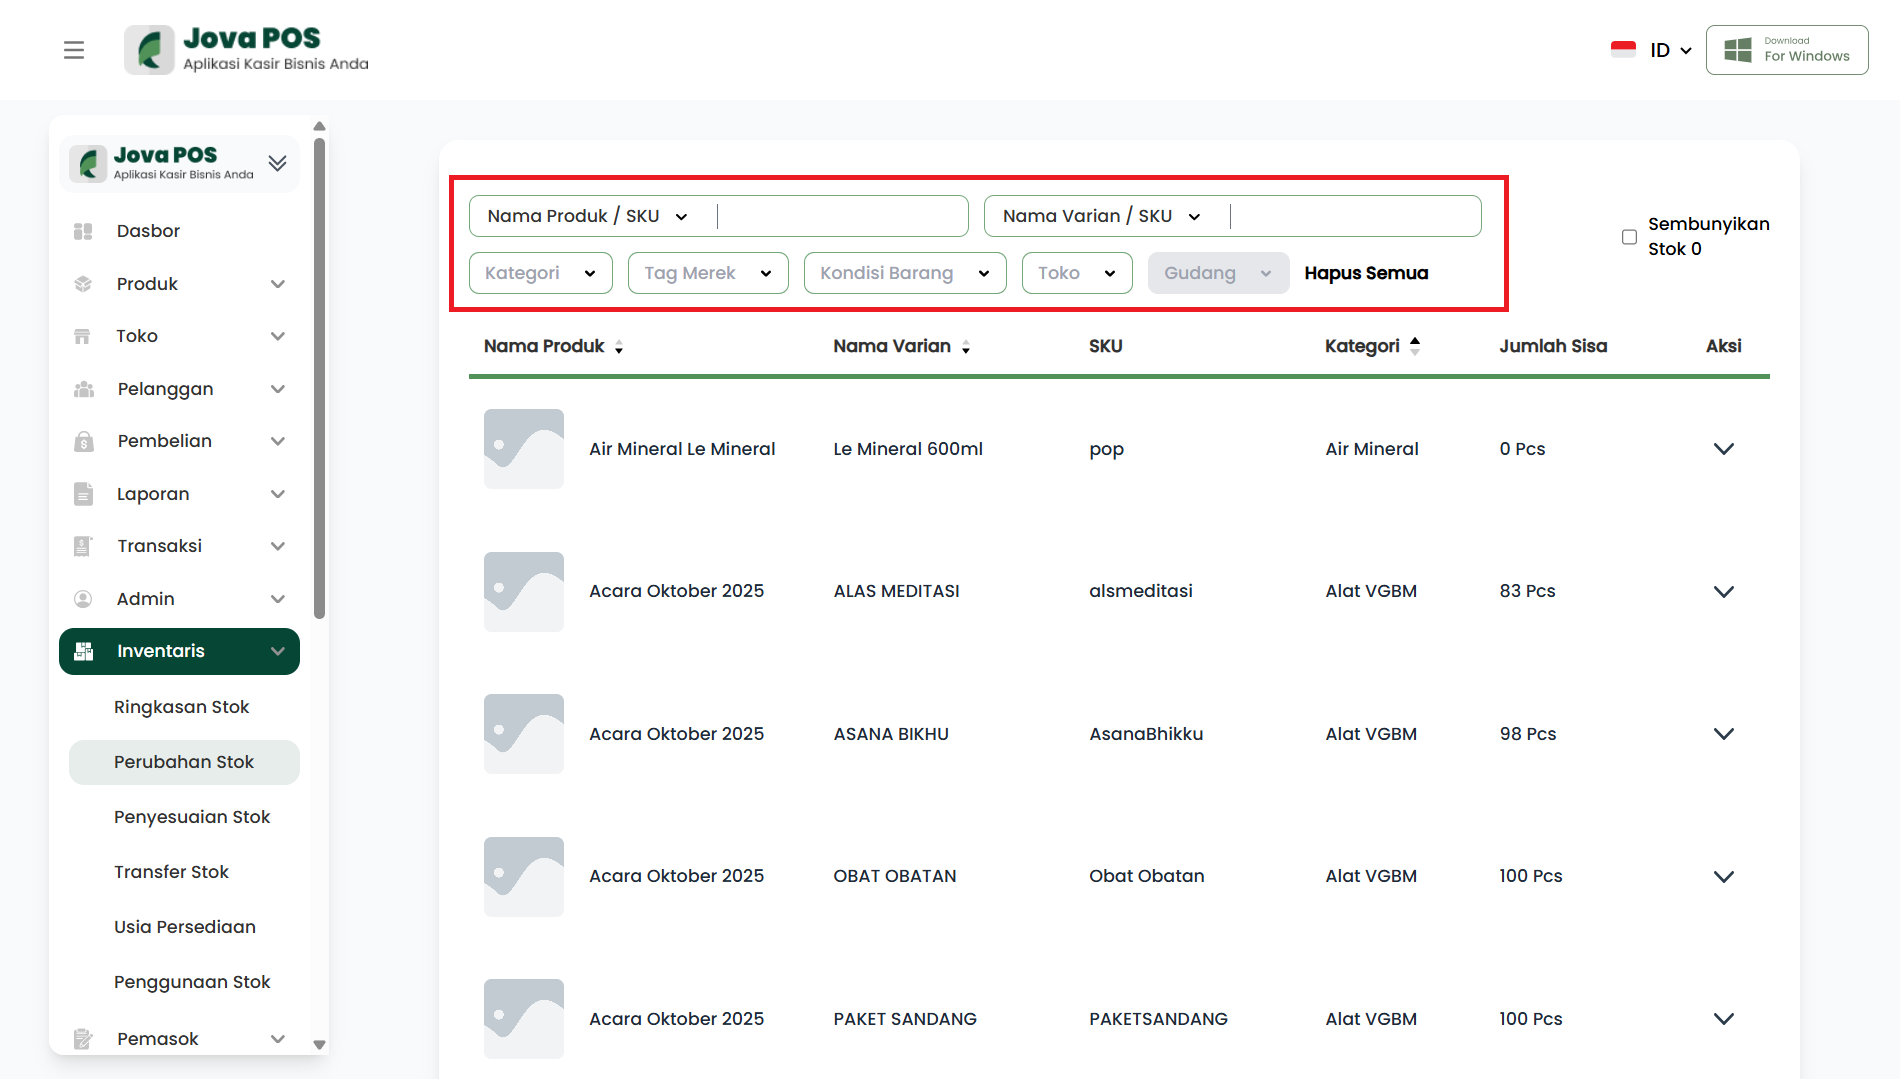The width and height of the screenshot is (1900, 1079).
Task: Click the Pelanggan people icon
Action: coord(83,389)
